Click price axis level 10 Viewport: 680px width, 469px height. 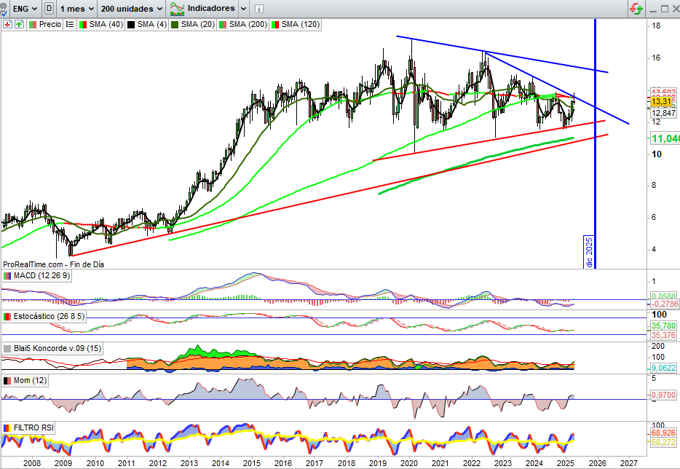click(657, 154)
